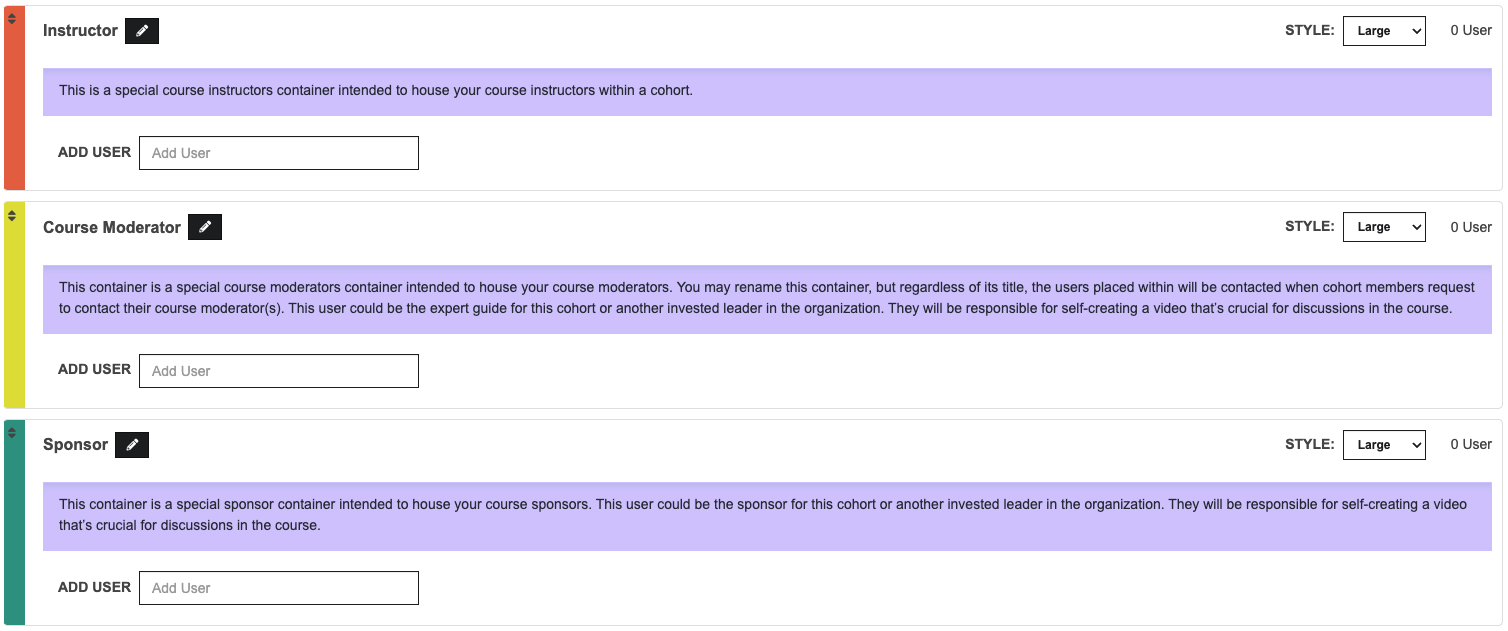Click the Course Moderator 0 User count
This screenshot has width=1508, height=631.
1471,227
